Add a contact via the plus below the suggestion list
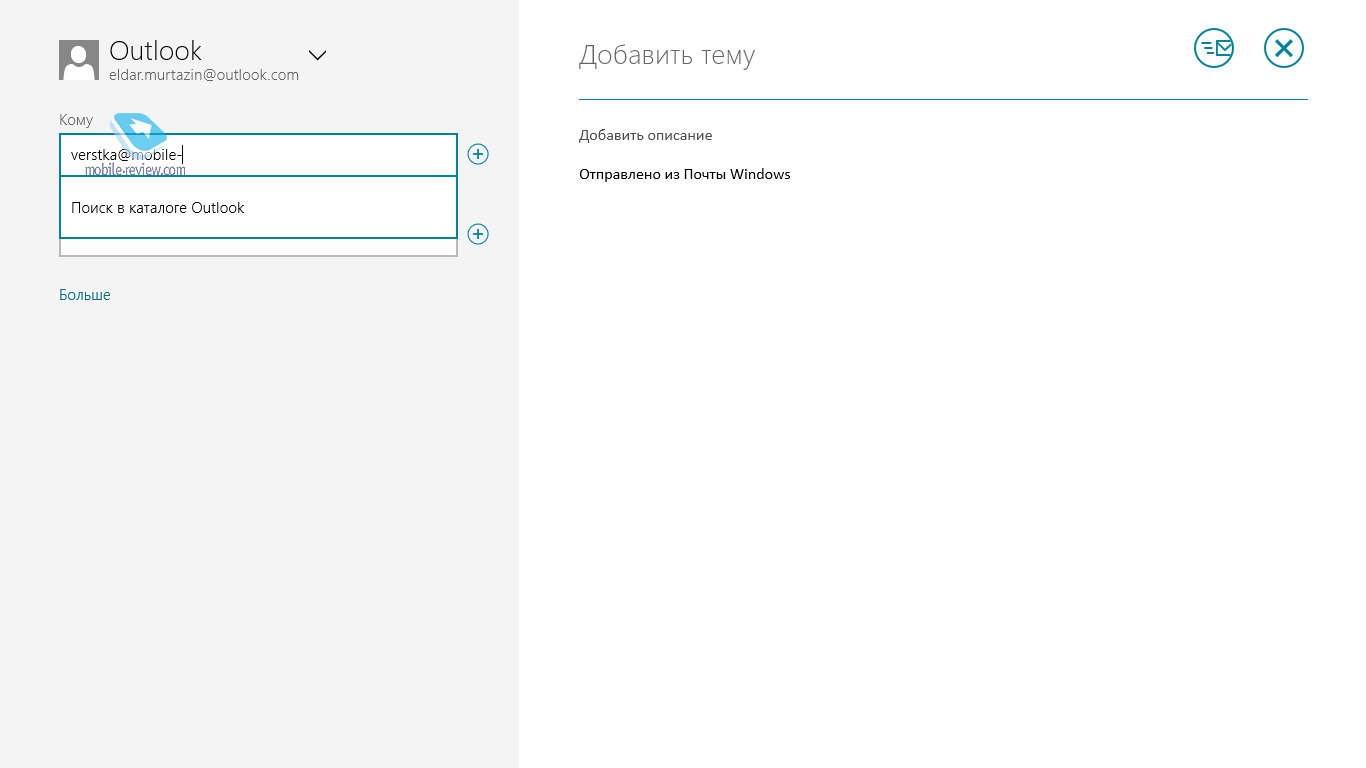This screenshot has width=1366, height=768. [478, 234]
